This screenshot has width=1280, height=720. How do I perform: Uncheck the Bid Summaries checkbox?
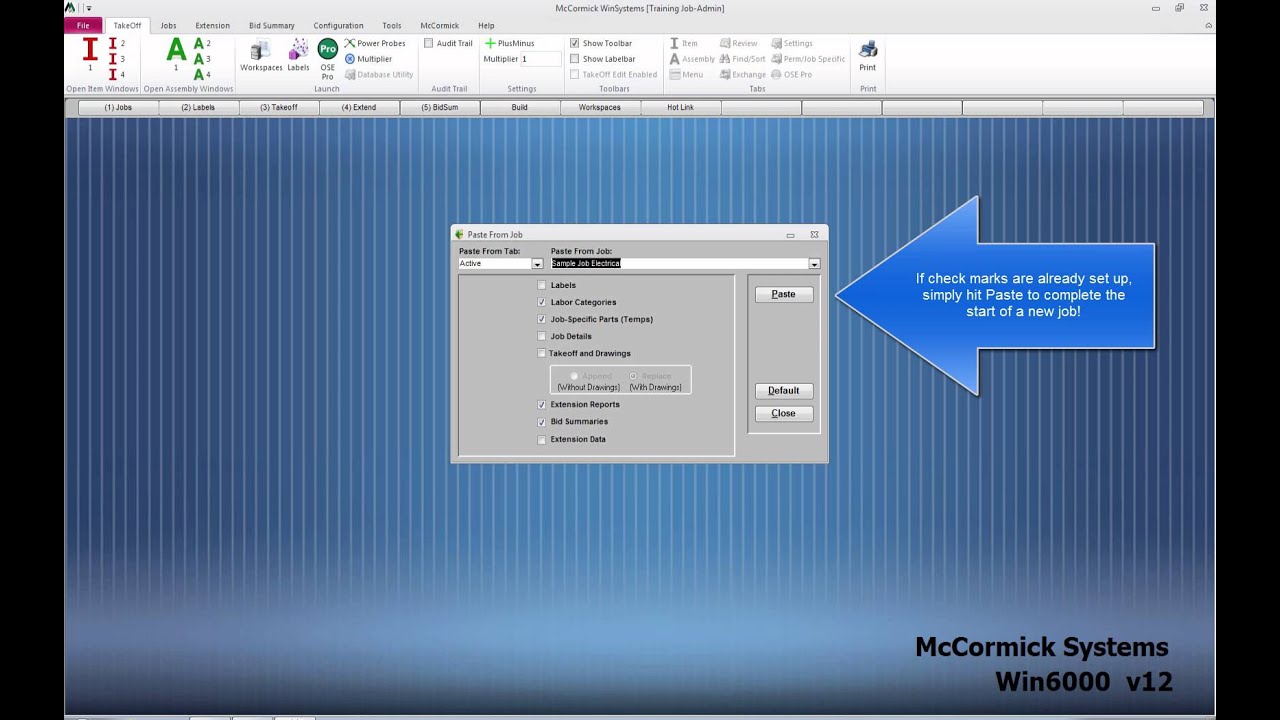[x=542, y=421]
